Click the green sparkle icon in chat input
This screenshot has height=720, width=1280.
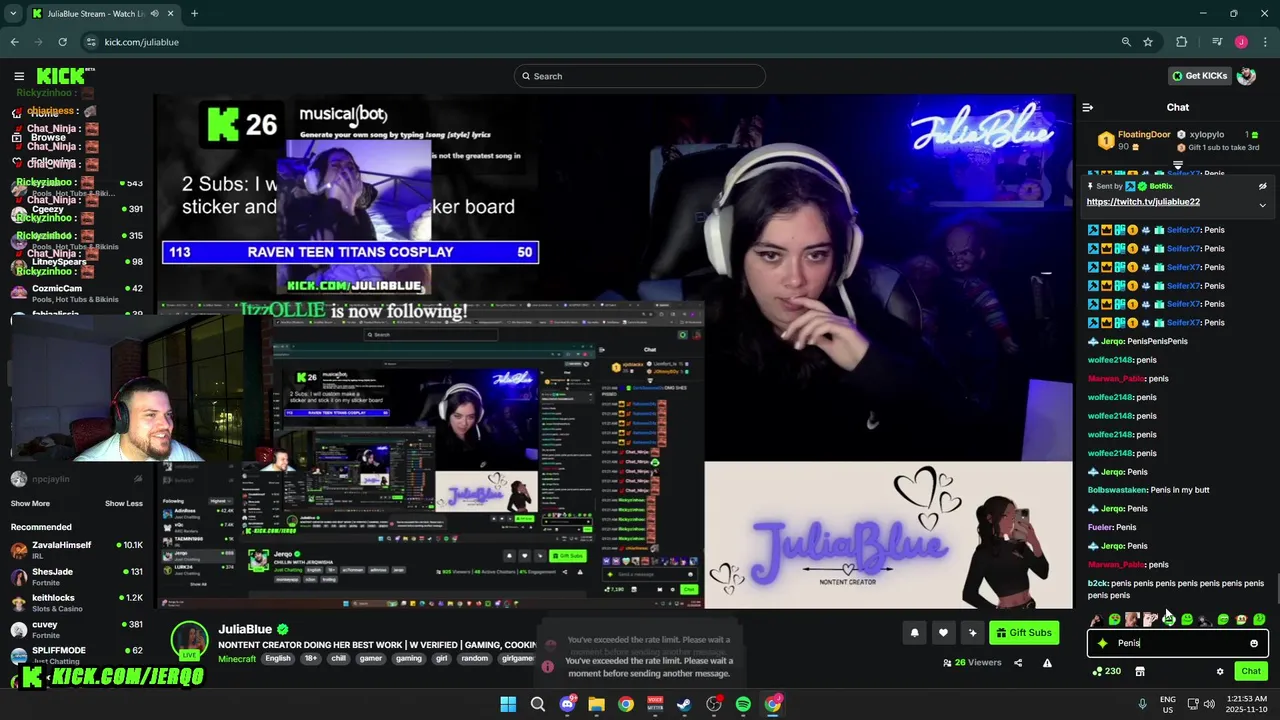pos(1103,643)
